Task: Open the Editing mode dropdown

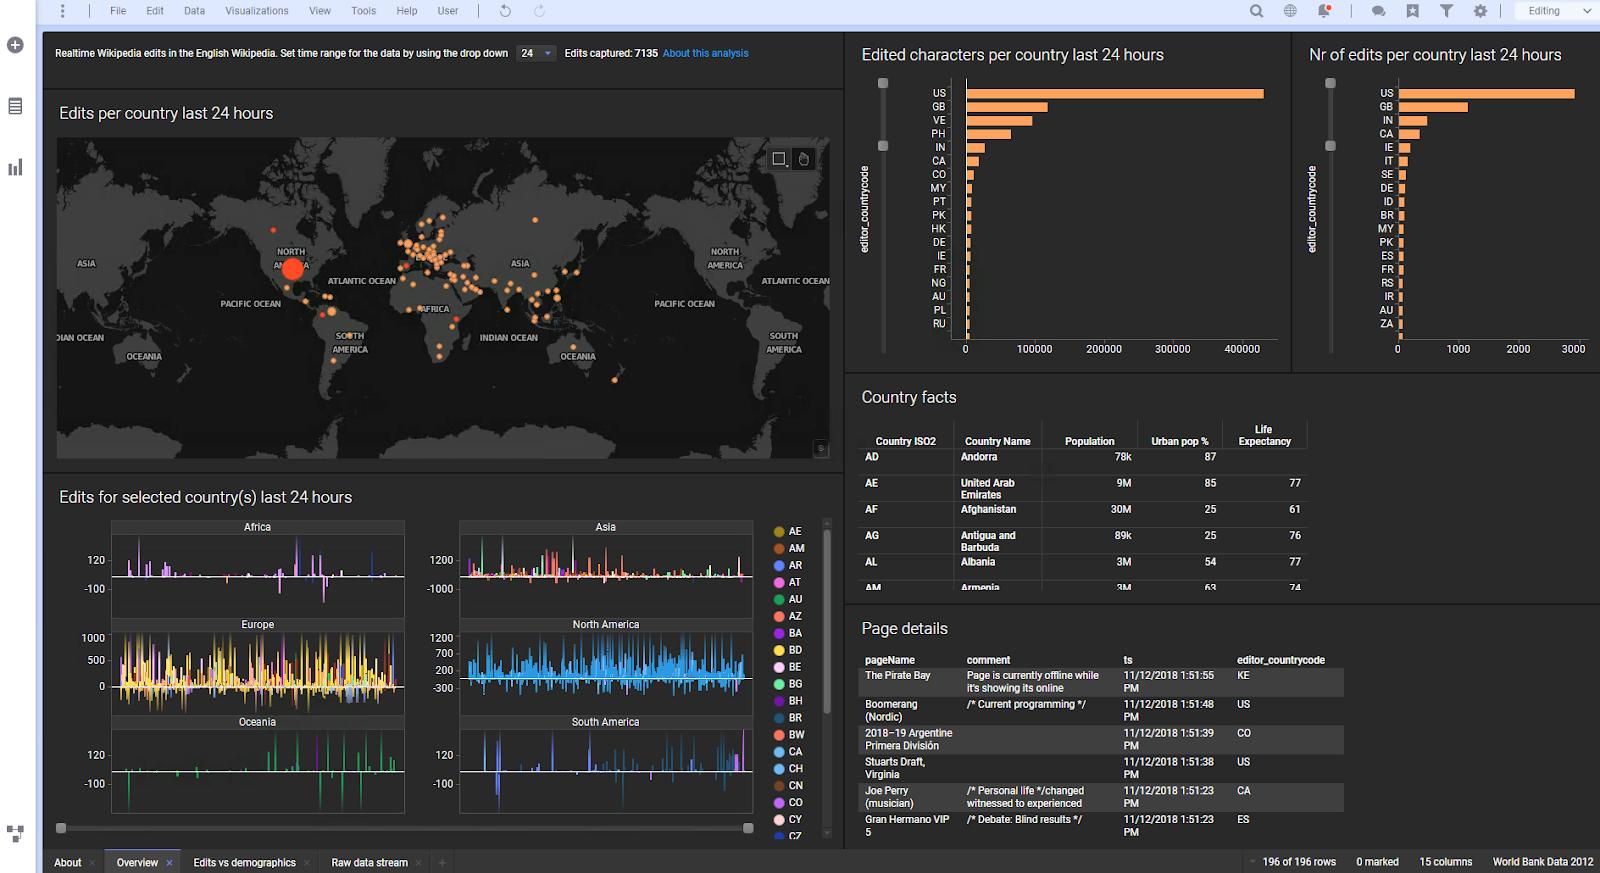Action: pos(1558,11)
